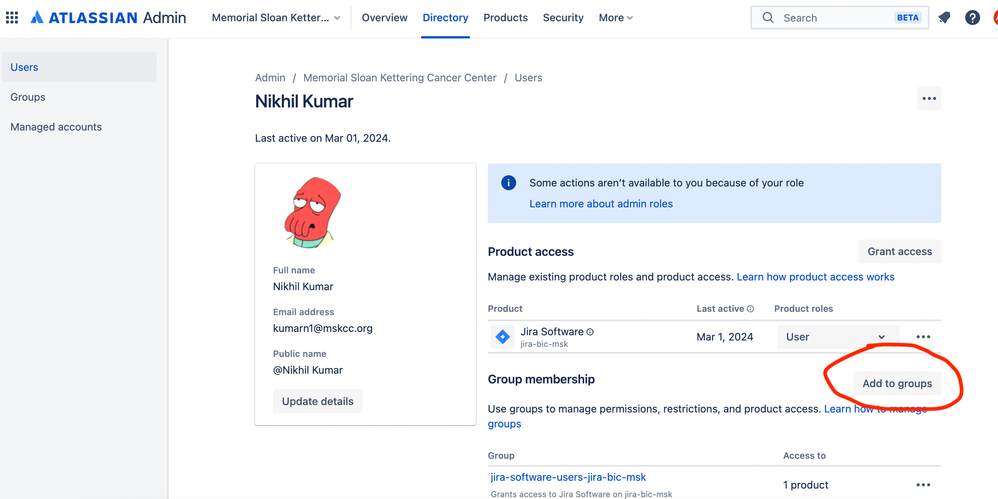The height and width of the screenshot is (499, 998).
Task: Select Groups in the sidebar
Action: click(28, 97)
